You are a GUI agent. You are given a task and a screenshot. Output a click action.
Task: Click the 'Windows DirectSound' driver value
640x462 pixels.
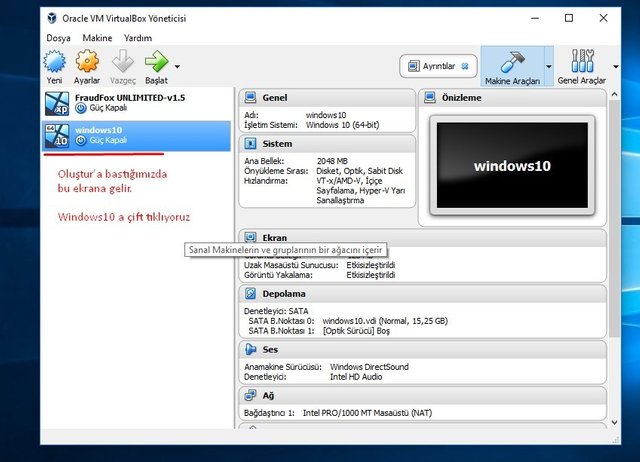coord(369,367)
